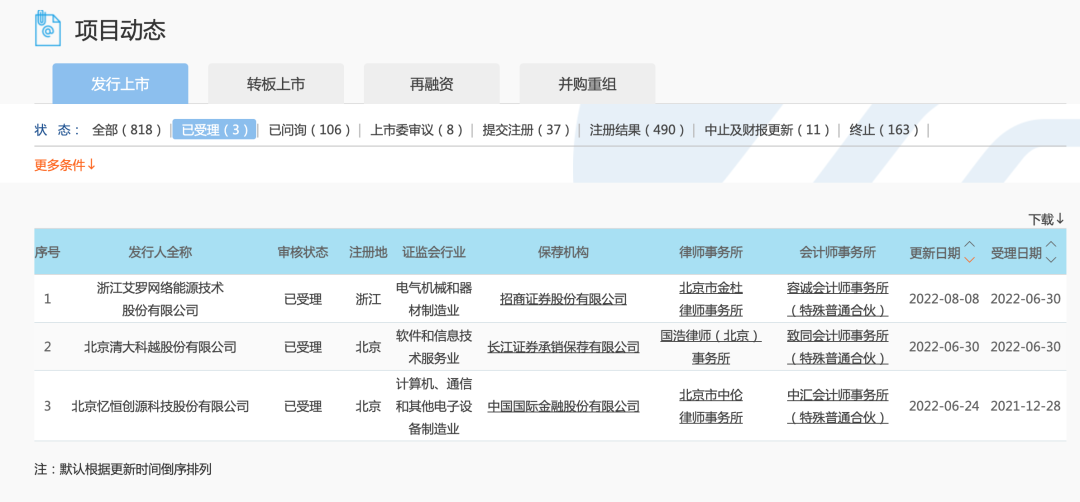Viewport: 1080px width, 502px height.
Task: Filter status by 上市委审议 (8)
Action: click(417, 129)
